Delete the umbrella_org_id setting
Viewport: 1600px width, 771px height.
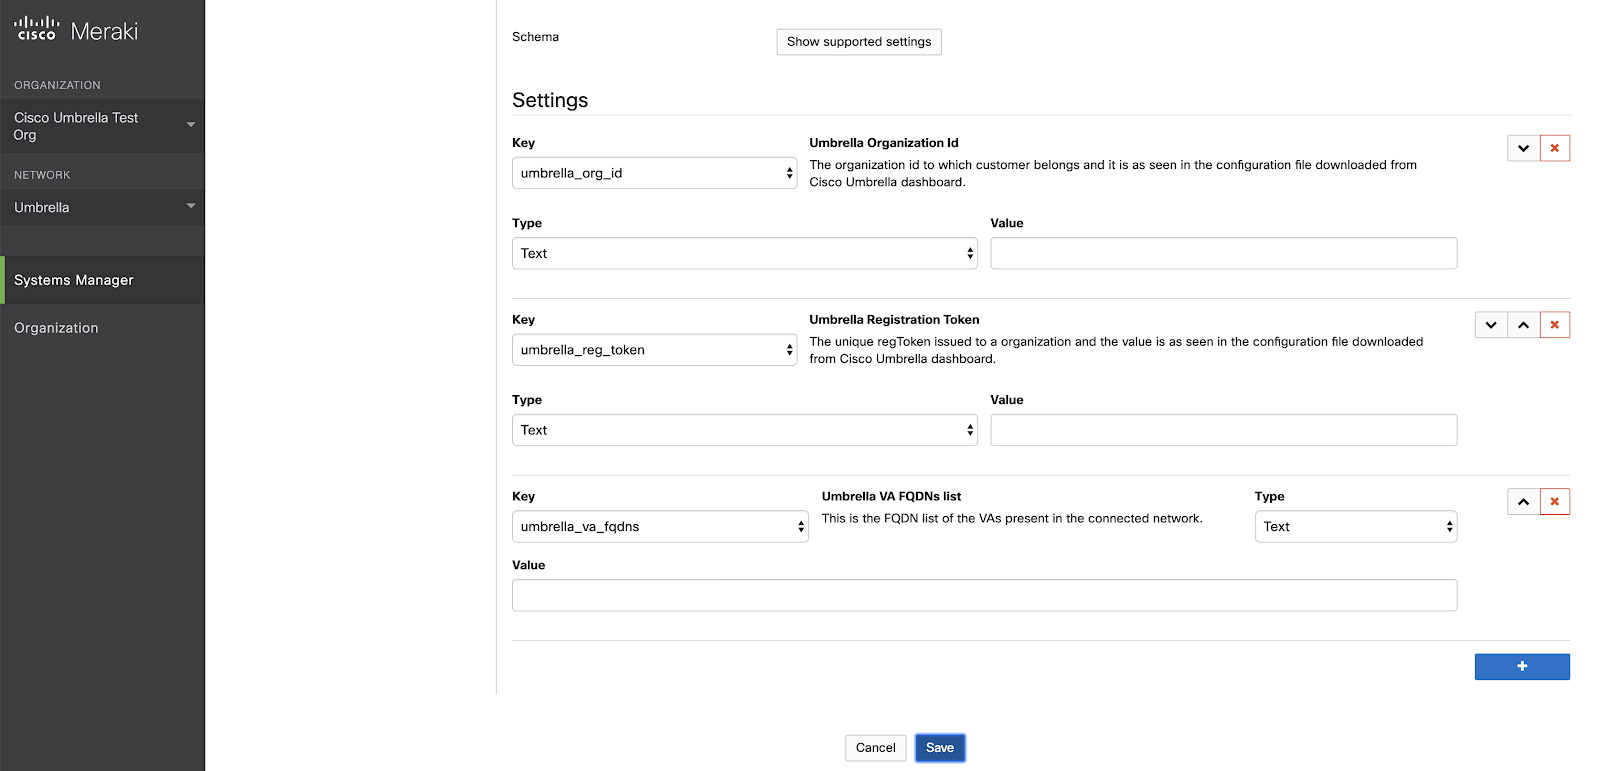[1555, 148]
